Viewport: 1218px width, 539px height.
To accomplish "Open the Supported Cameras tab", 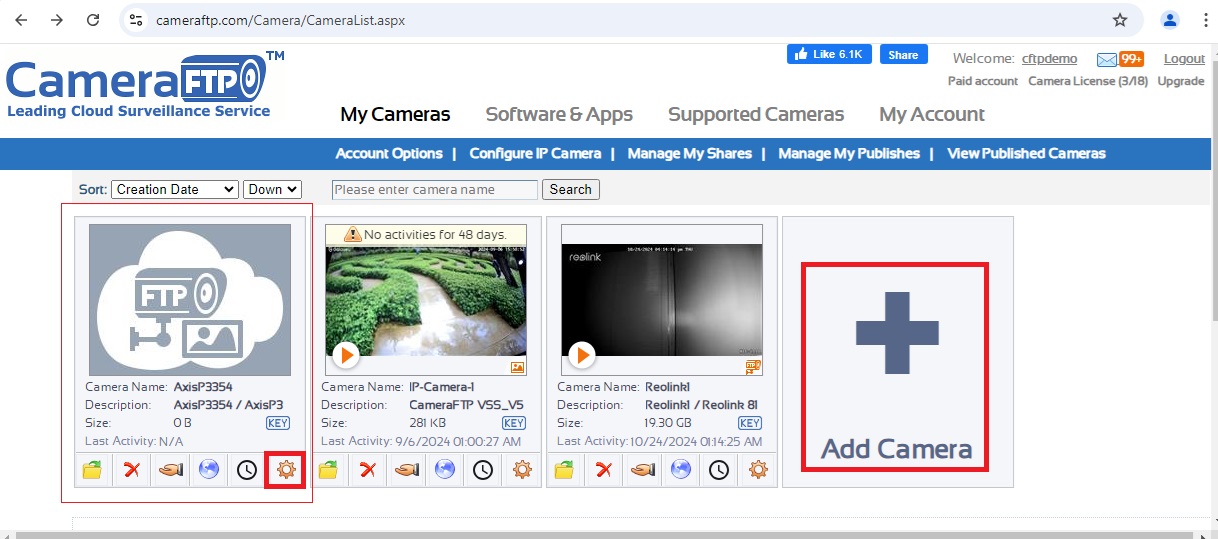I will [x=756, y=114].
